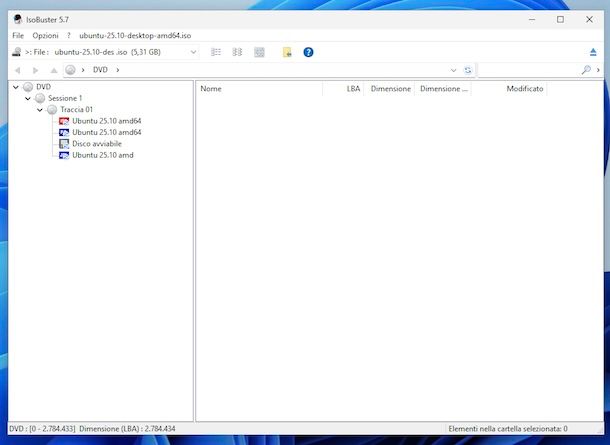610x445 pixels.
Task: Open the drive selection dropdown
Action: point(193,52)
